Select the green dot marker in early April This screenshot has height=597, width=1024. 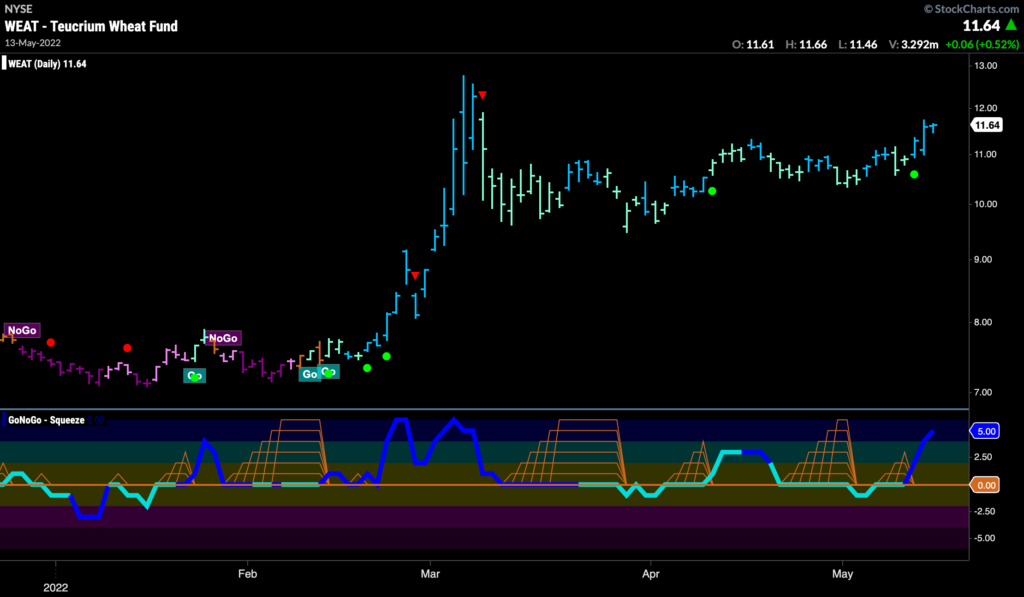tap(712, 191)
